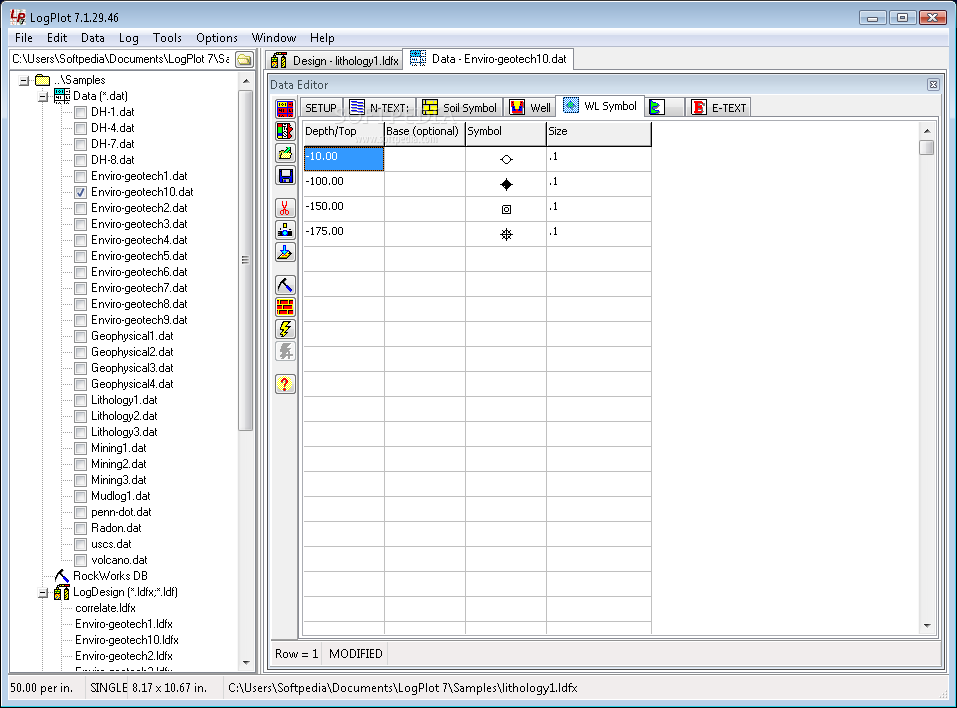Click the Base (optional) column header
This screenshot has width=957, height=708.
tap(425, 134)
